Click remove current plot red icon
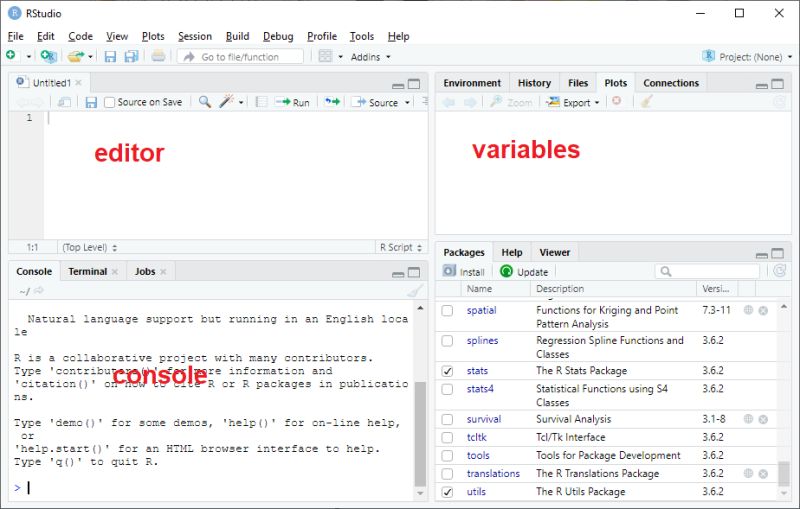The width and height of the screenshot is (800, 509). (x=617, y=101)
